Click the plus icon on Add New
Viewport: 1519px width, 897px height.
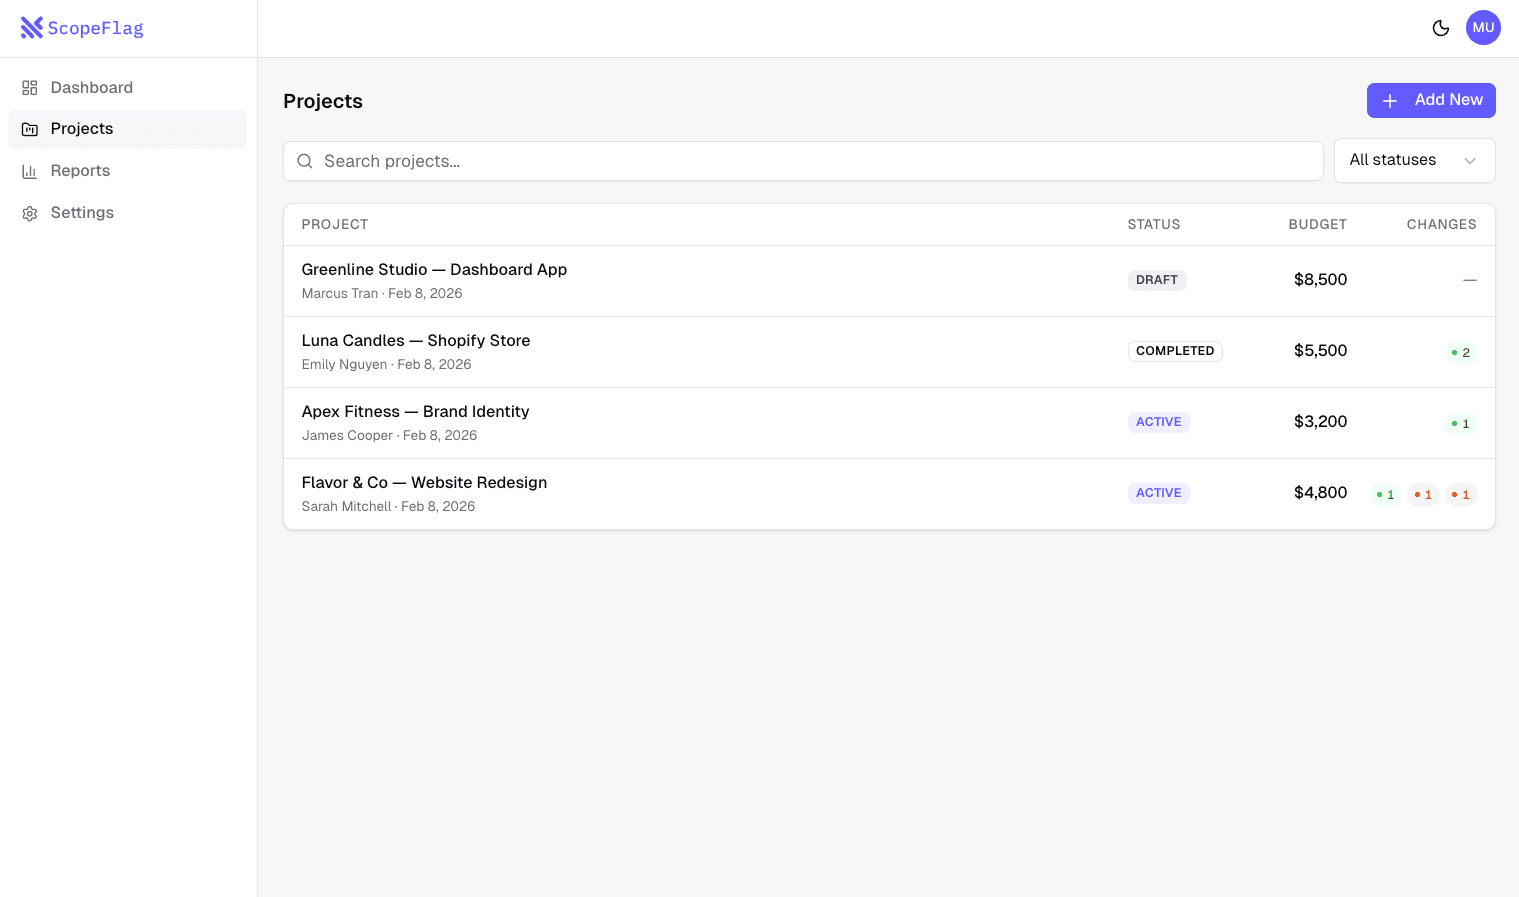click(1389, 101)
